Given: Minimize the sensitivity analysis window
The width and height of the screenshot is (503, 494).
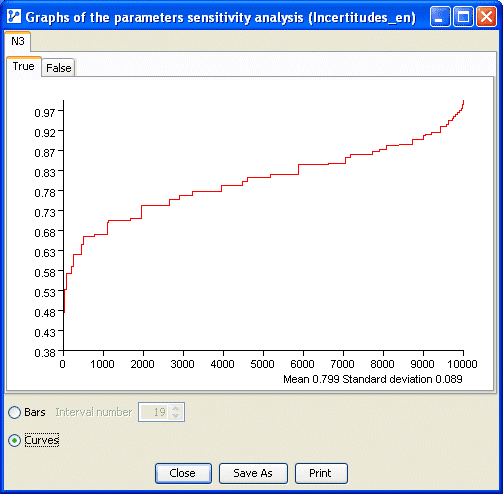Looking at the screenshot, I should pyautogui.click(x=440, y=17).
